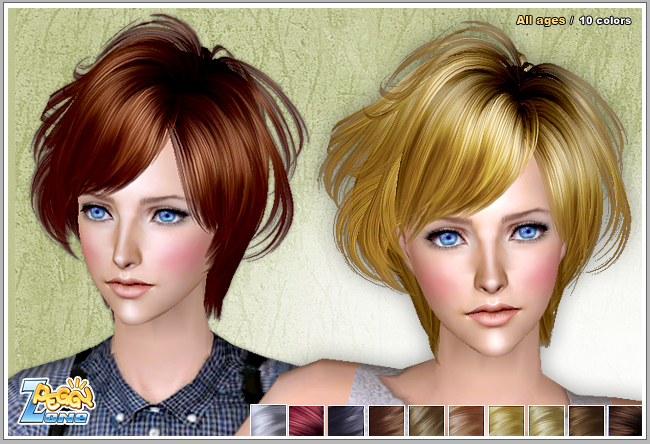The width and height of the screenshot is (650, 444).
Task: Pick the copper brown swatch, sixth in row
Action: [x=466, y=419]
